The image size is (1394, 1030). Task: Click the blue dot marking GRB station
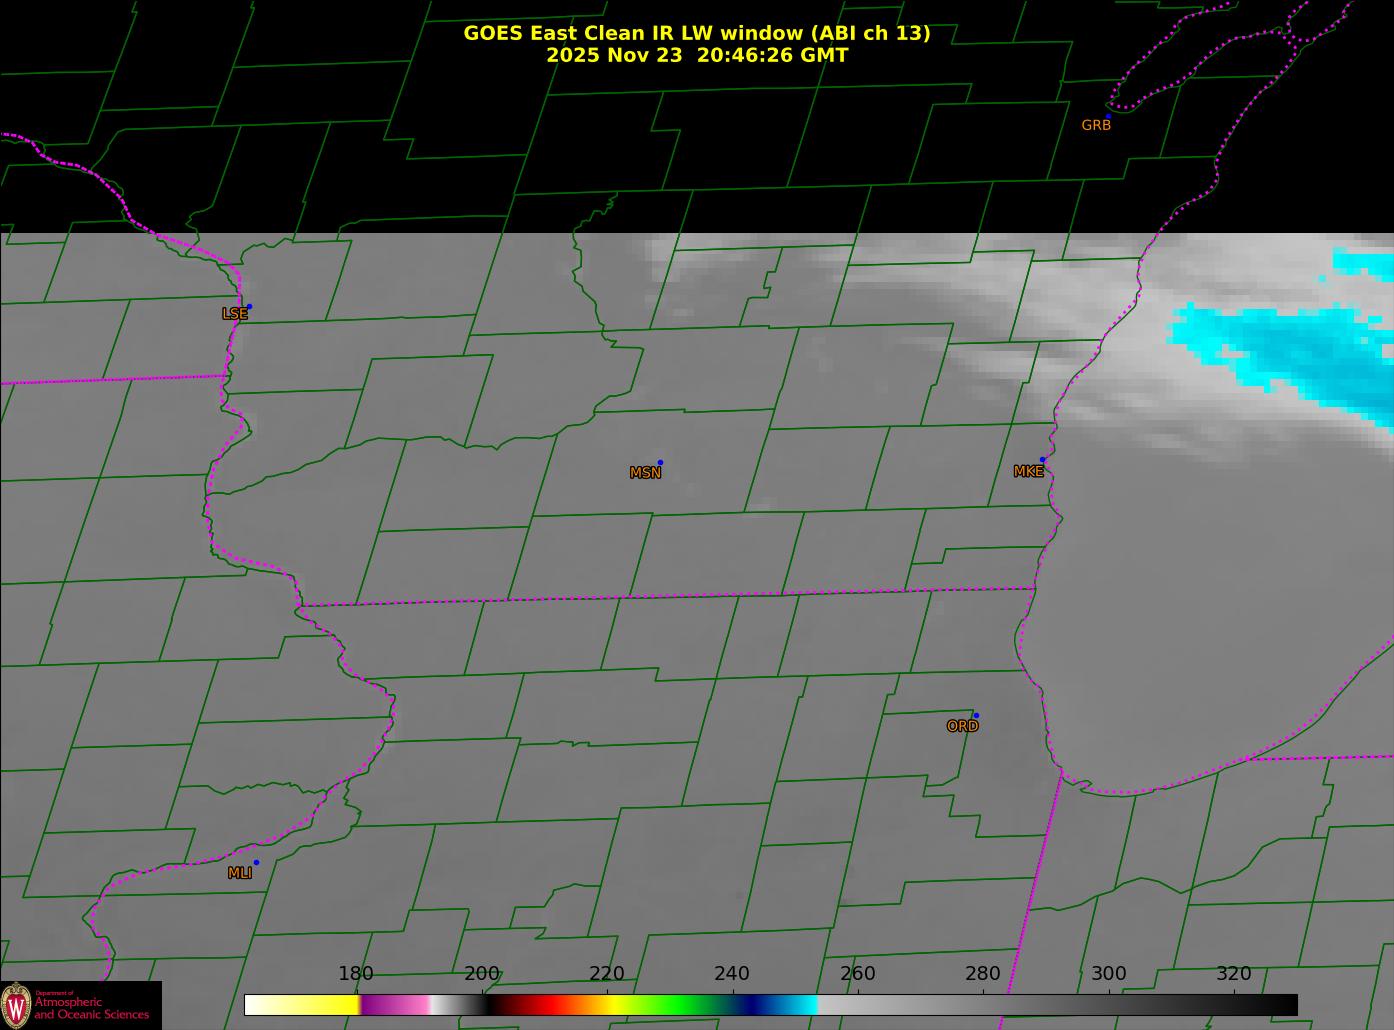1107,117
